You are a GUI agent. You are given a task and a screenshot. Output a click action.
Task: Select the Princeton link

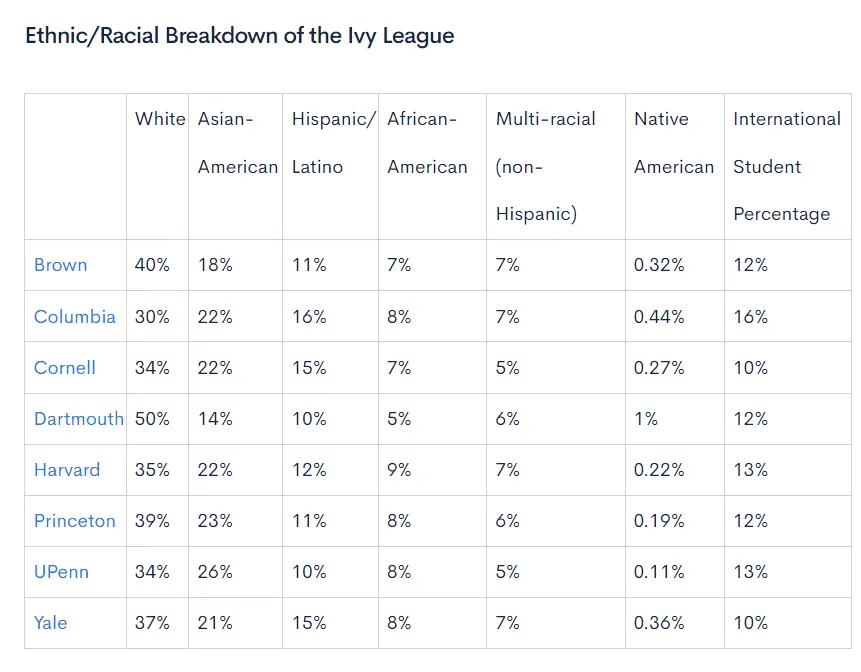(75, 520)
